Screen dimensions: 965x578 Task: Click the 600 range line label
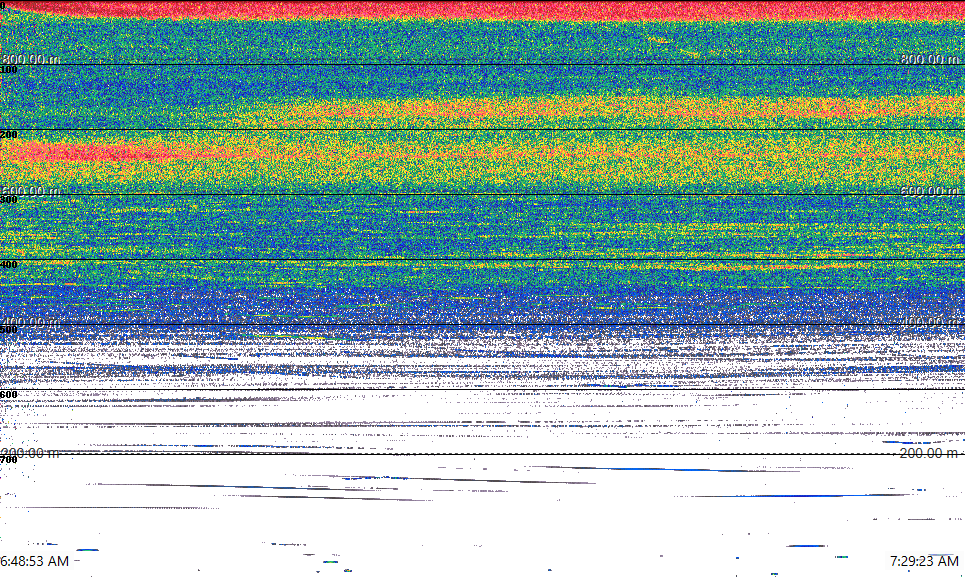(9, 395)
